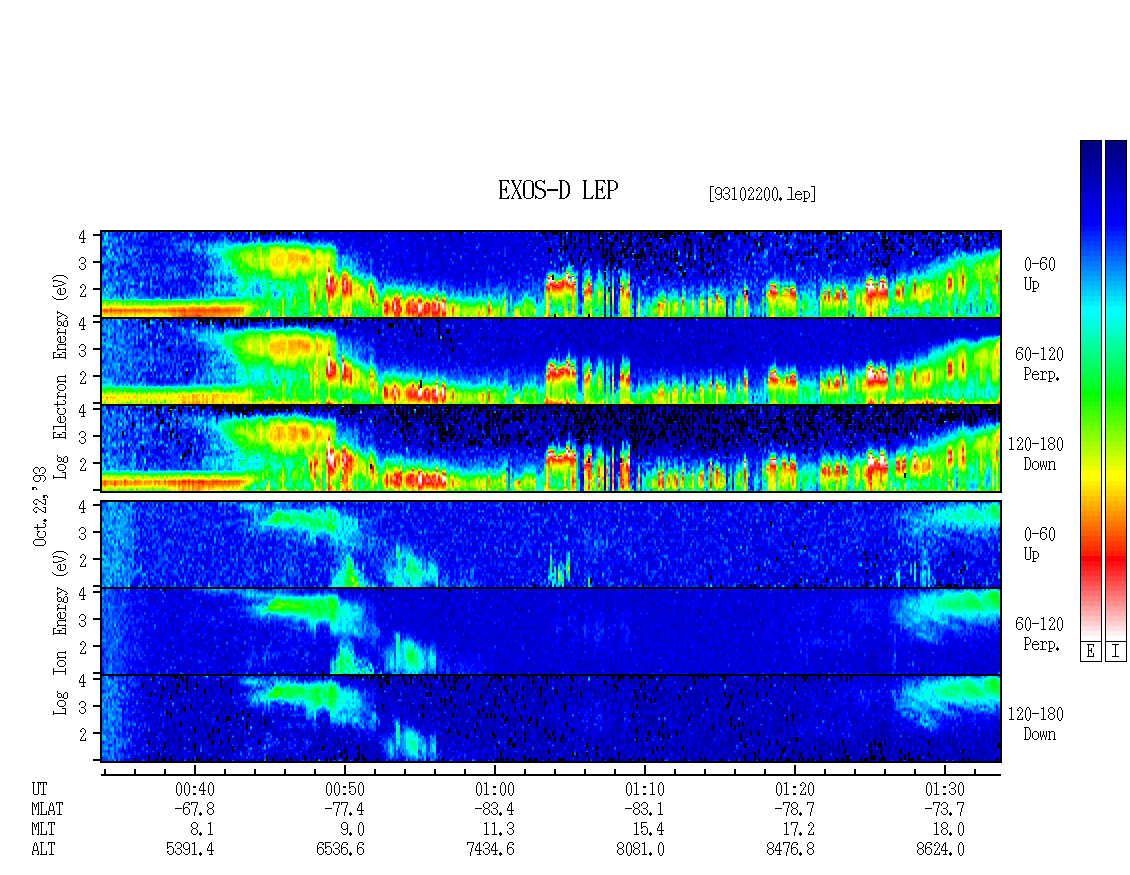Click the ALT value 6536.6
The height and width of the screenshot is (875, 1130).
click(x=340, y=850)
